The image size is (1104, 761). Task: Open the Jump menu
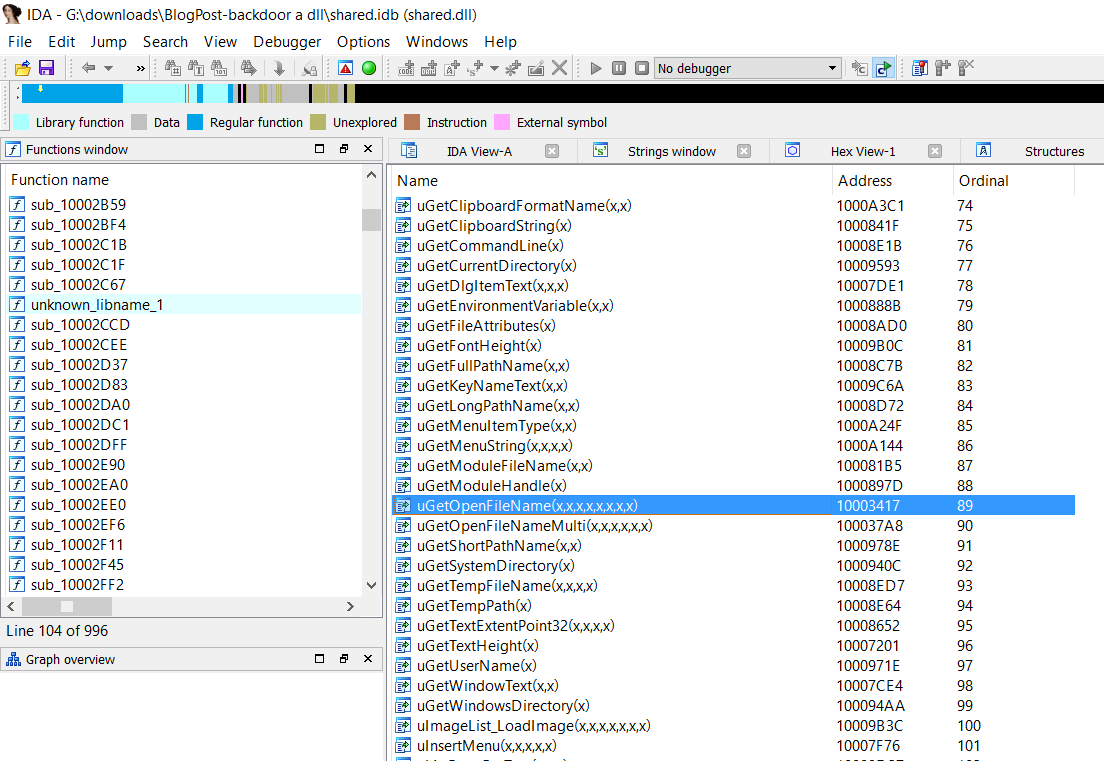(108, 42)
